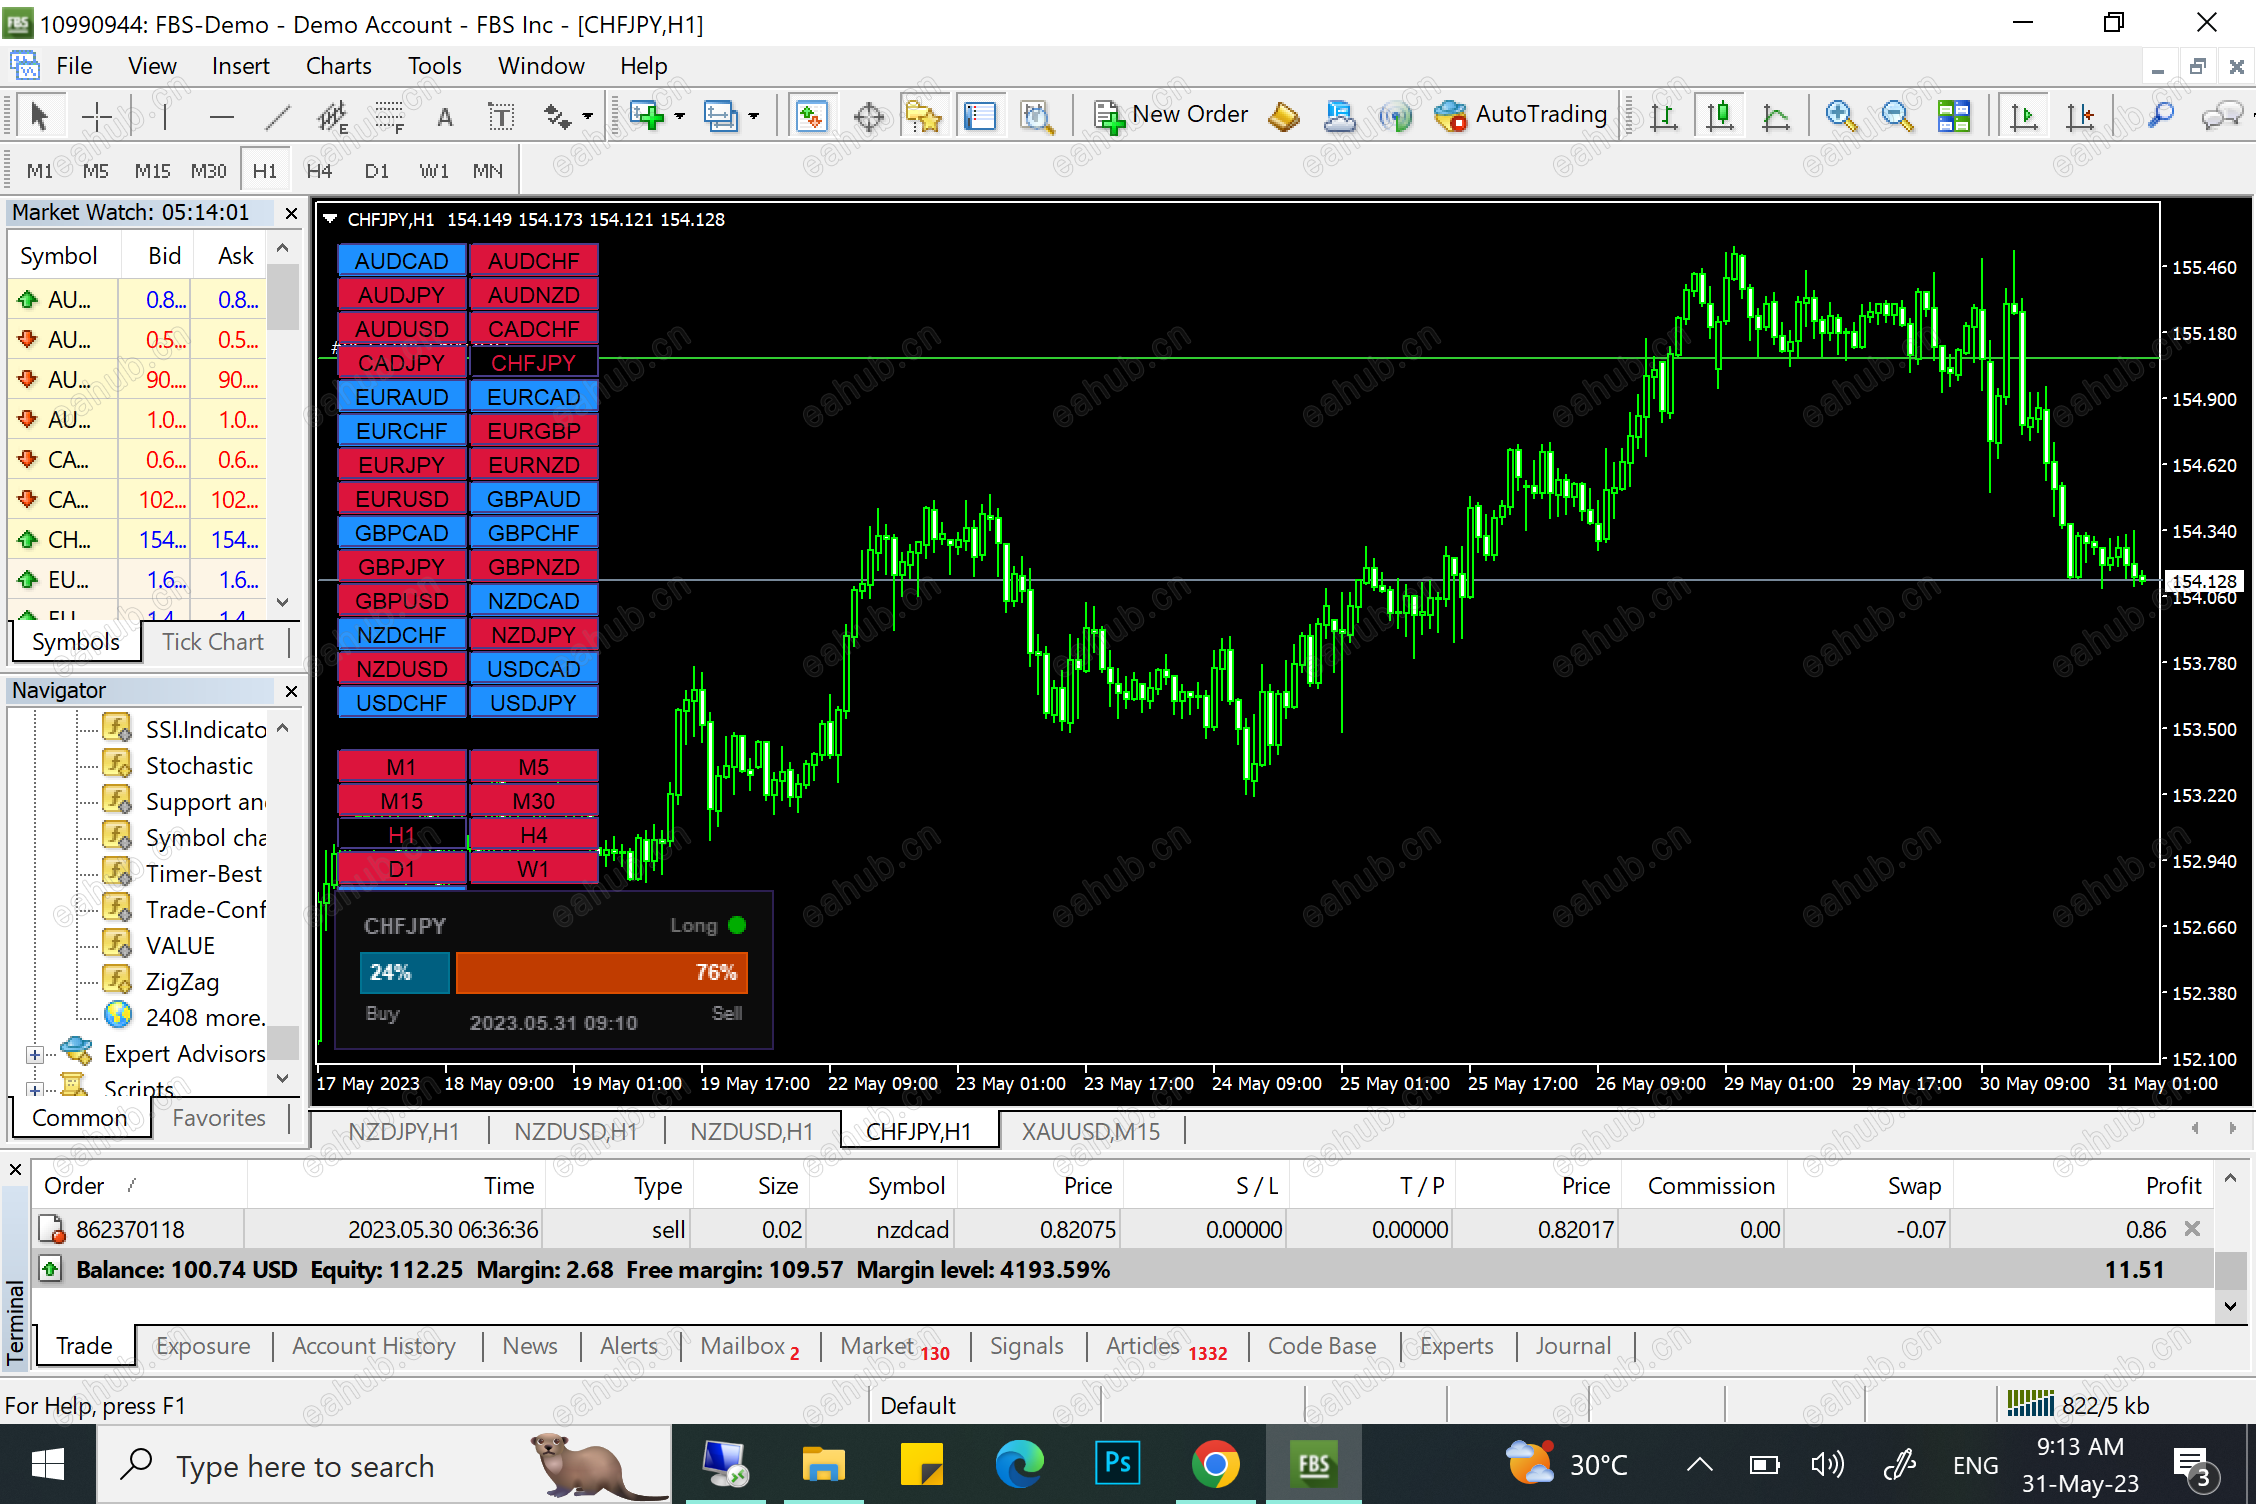
Task: Click the Sell side of the sentiment bar
Action: click(600, 972)
